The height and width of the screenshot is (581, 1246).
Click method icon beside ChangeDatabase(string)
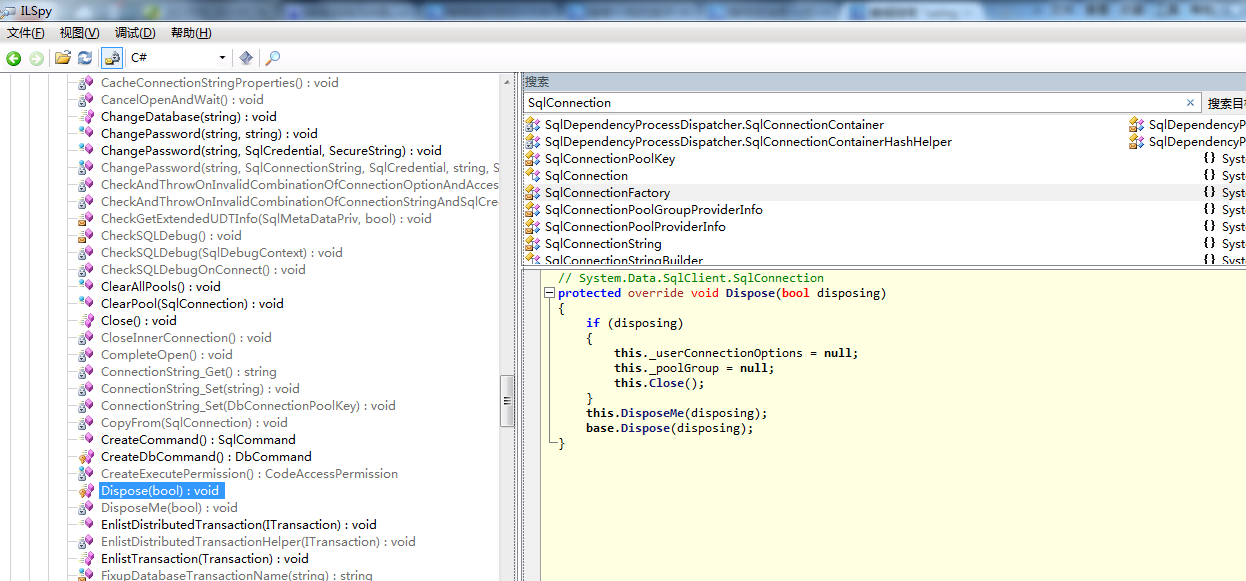tap(87, 117)
